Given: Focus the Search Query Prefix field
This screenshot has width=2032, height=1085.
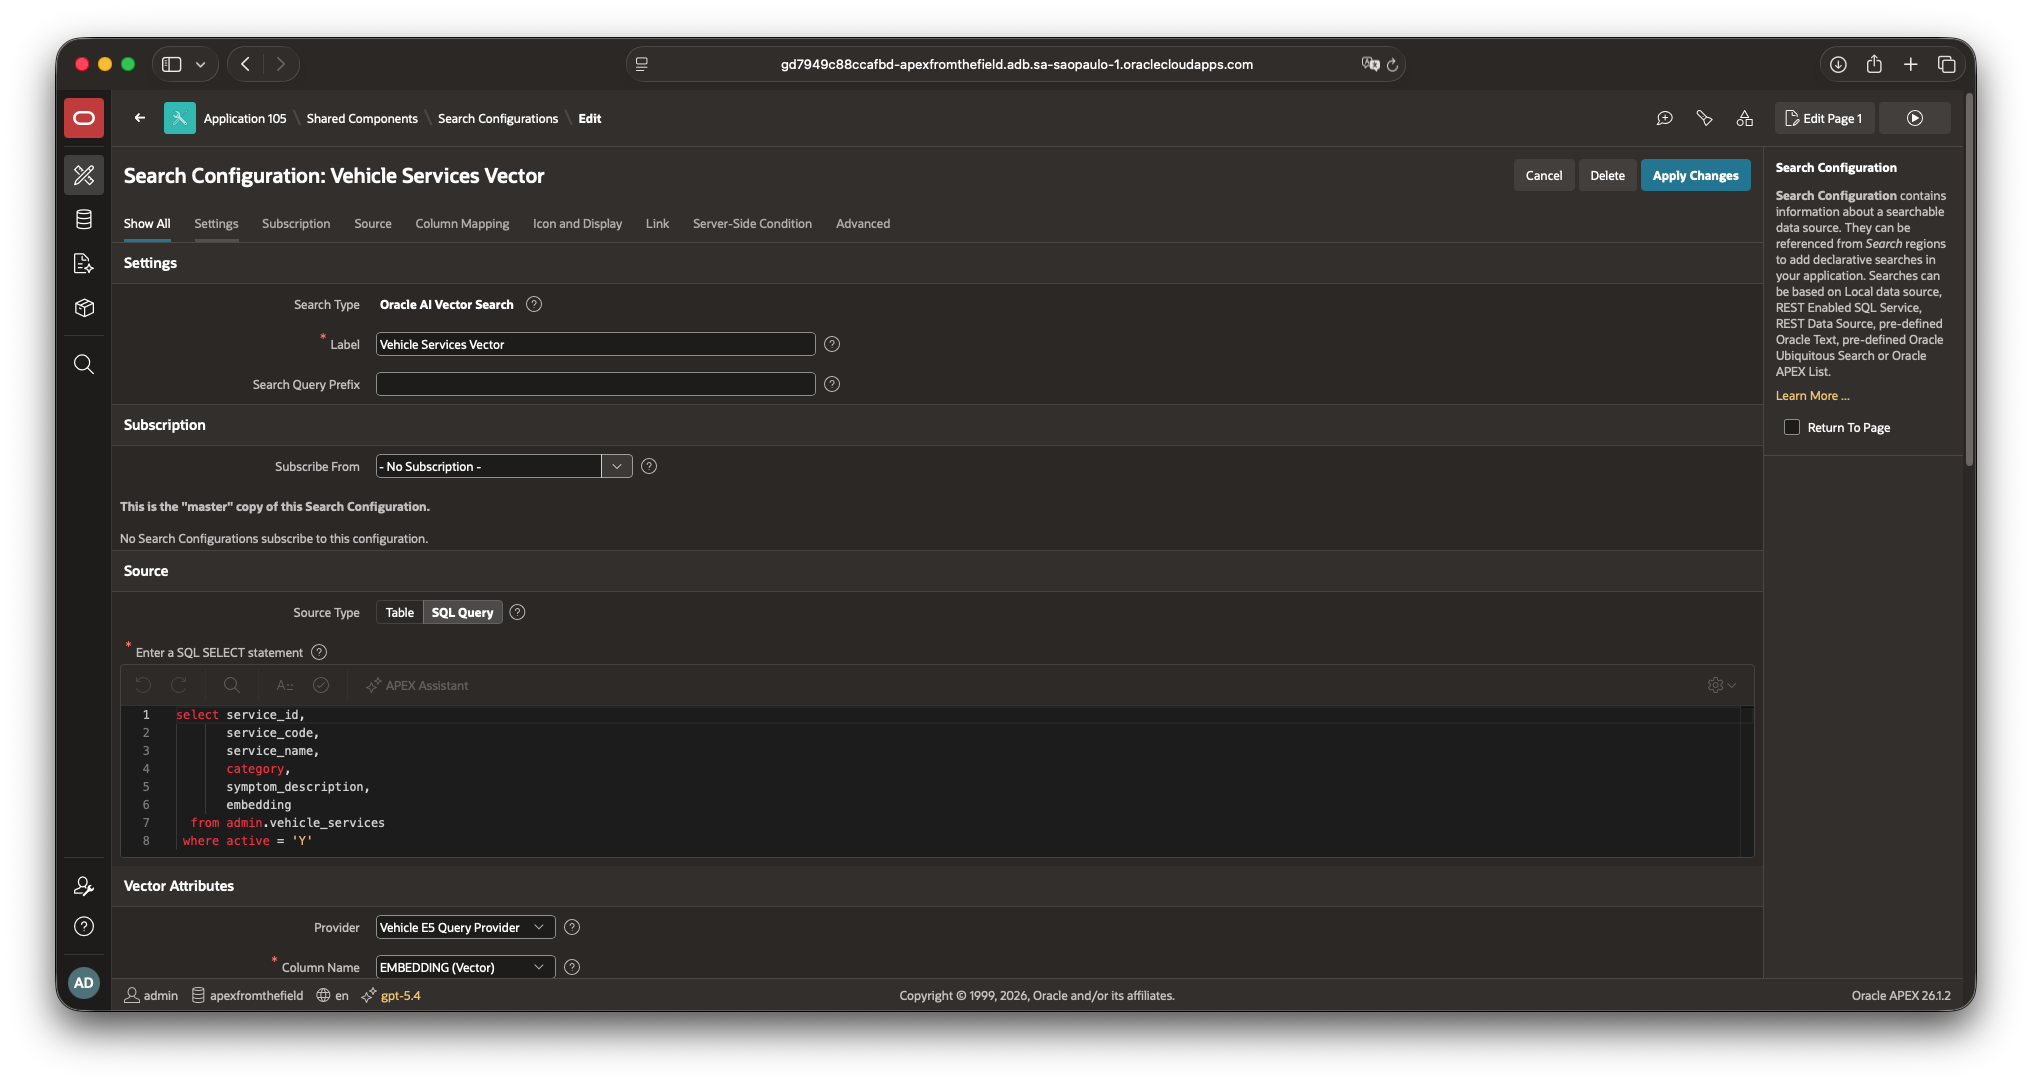Looking at the screenshot, I should pyautogui.click(x=596, y=384).
